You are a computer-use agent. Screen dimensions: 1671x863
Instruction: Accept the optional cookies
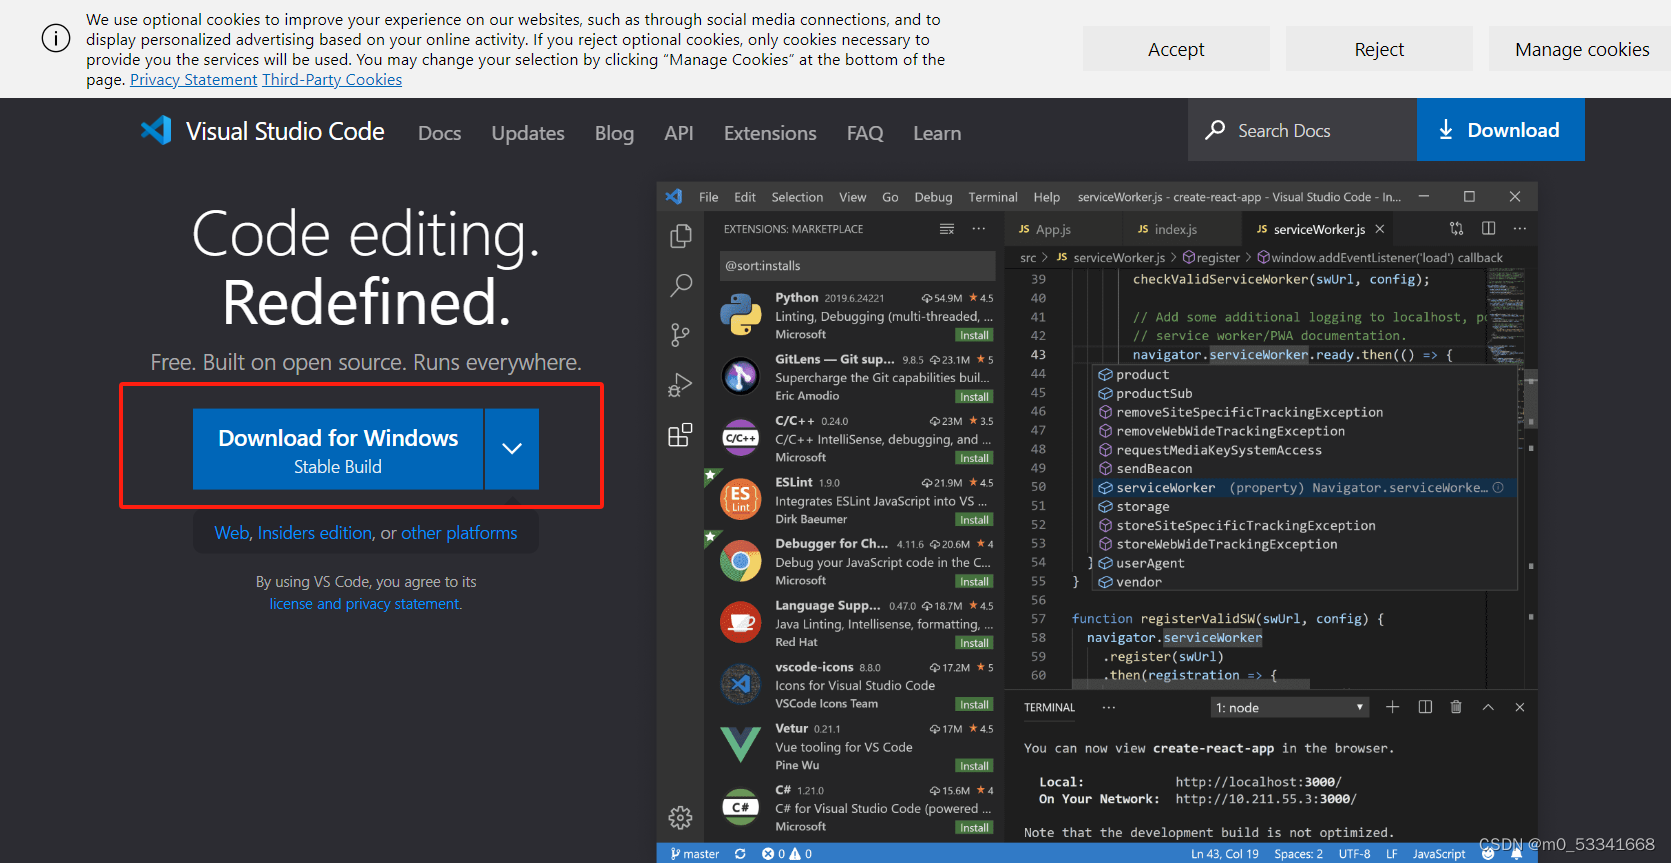1176,49
